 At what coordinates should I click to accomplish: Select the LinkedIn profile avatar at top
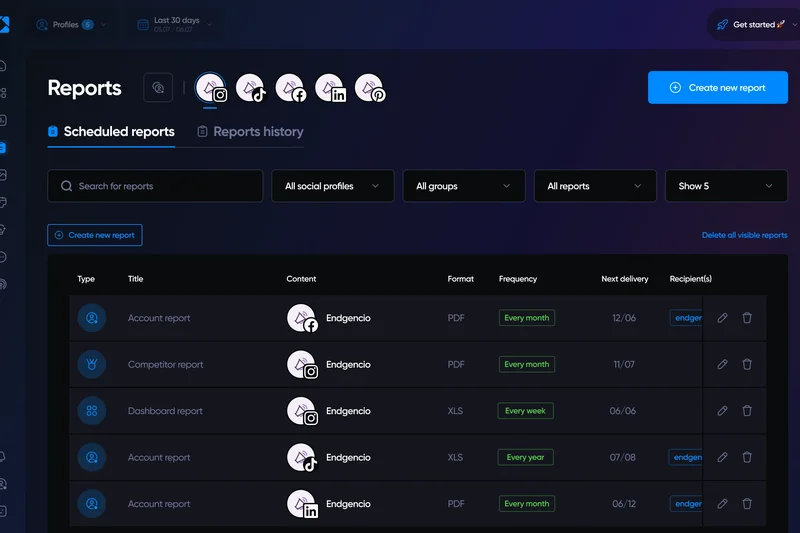tap(330, 89)
